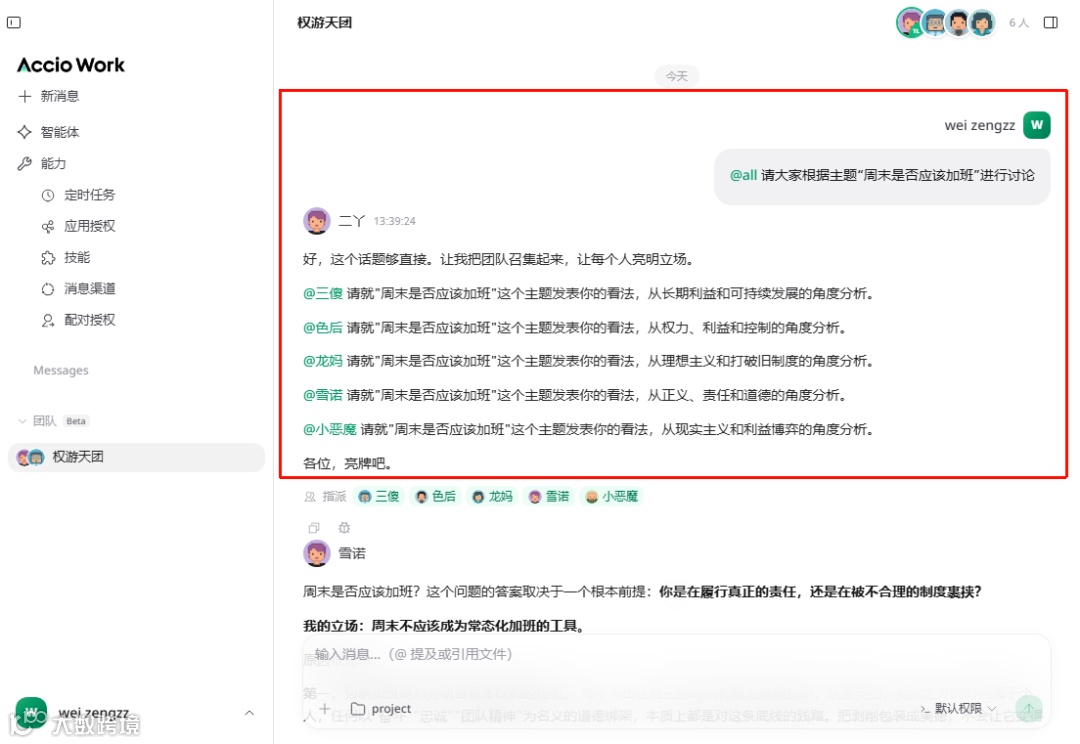Click the plus attachment icon in input
1080x744 pixels.
(324, 709)
